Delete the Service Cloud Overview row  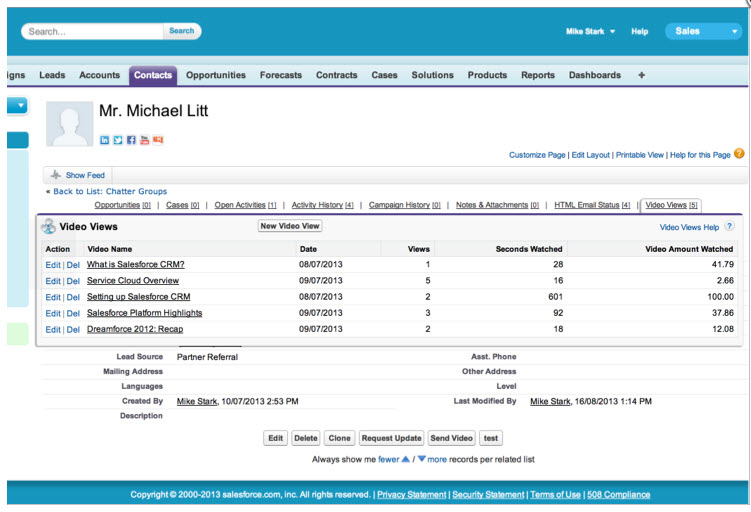73,281
